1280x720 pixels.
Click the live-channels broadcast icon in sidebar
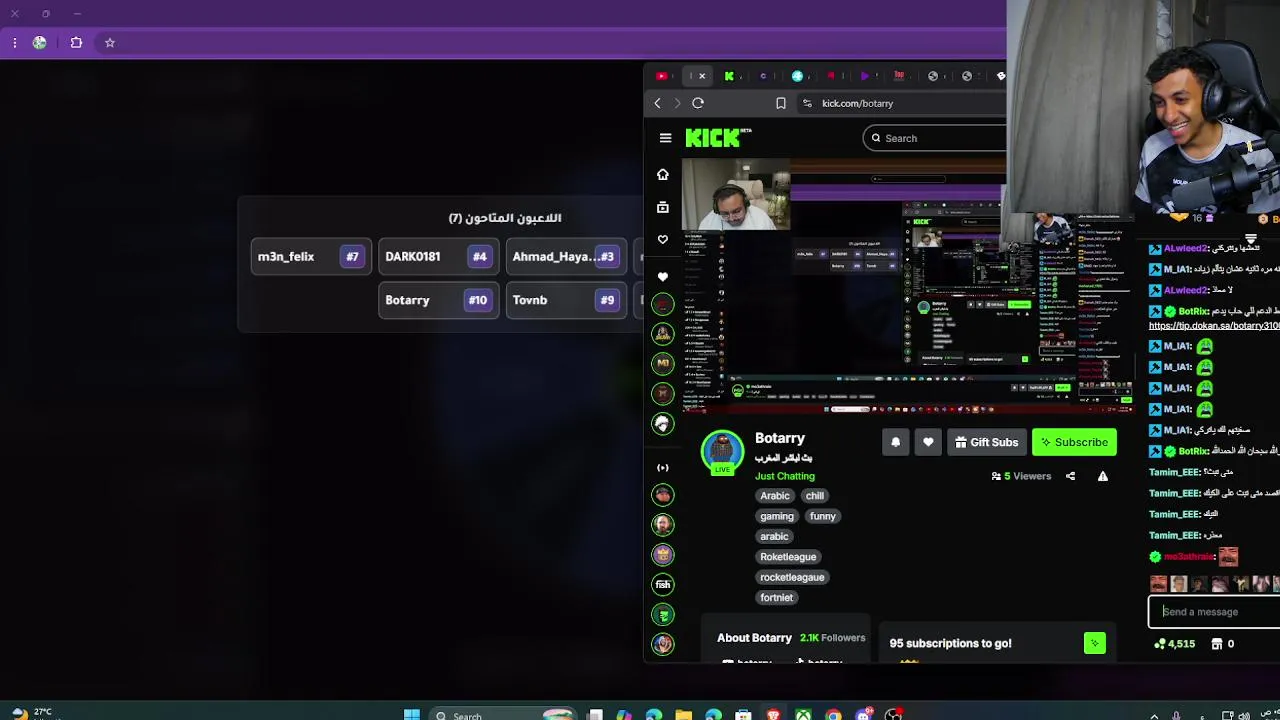662,467
